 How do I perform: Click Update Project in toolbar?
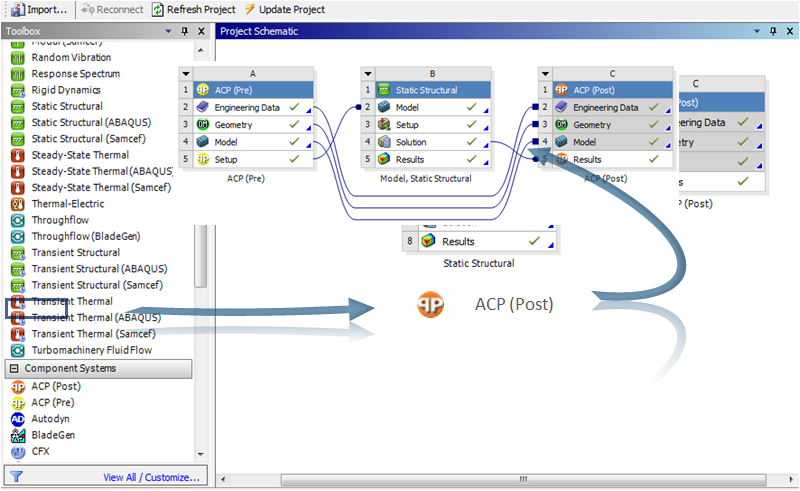click(x=285, y=9)
